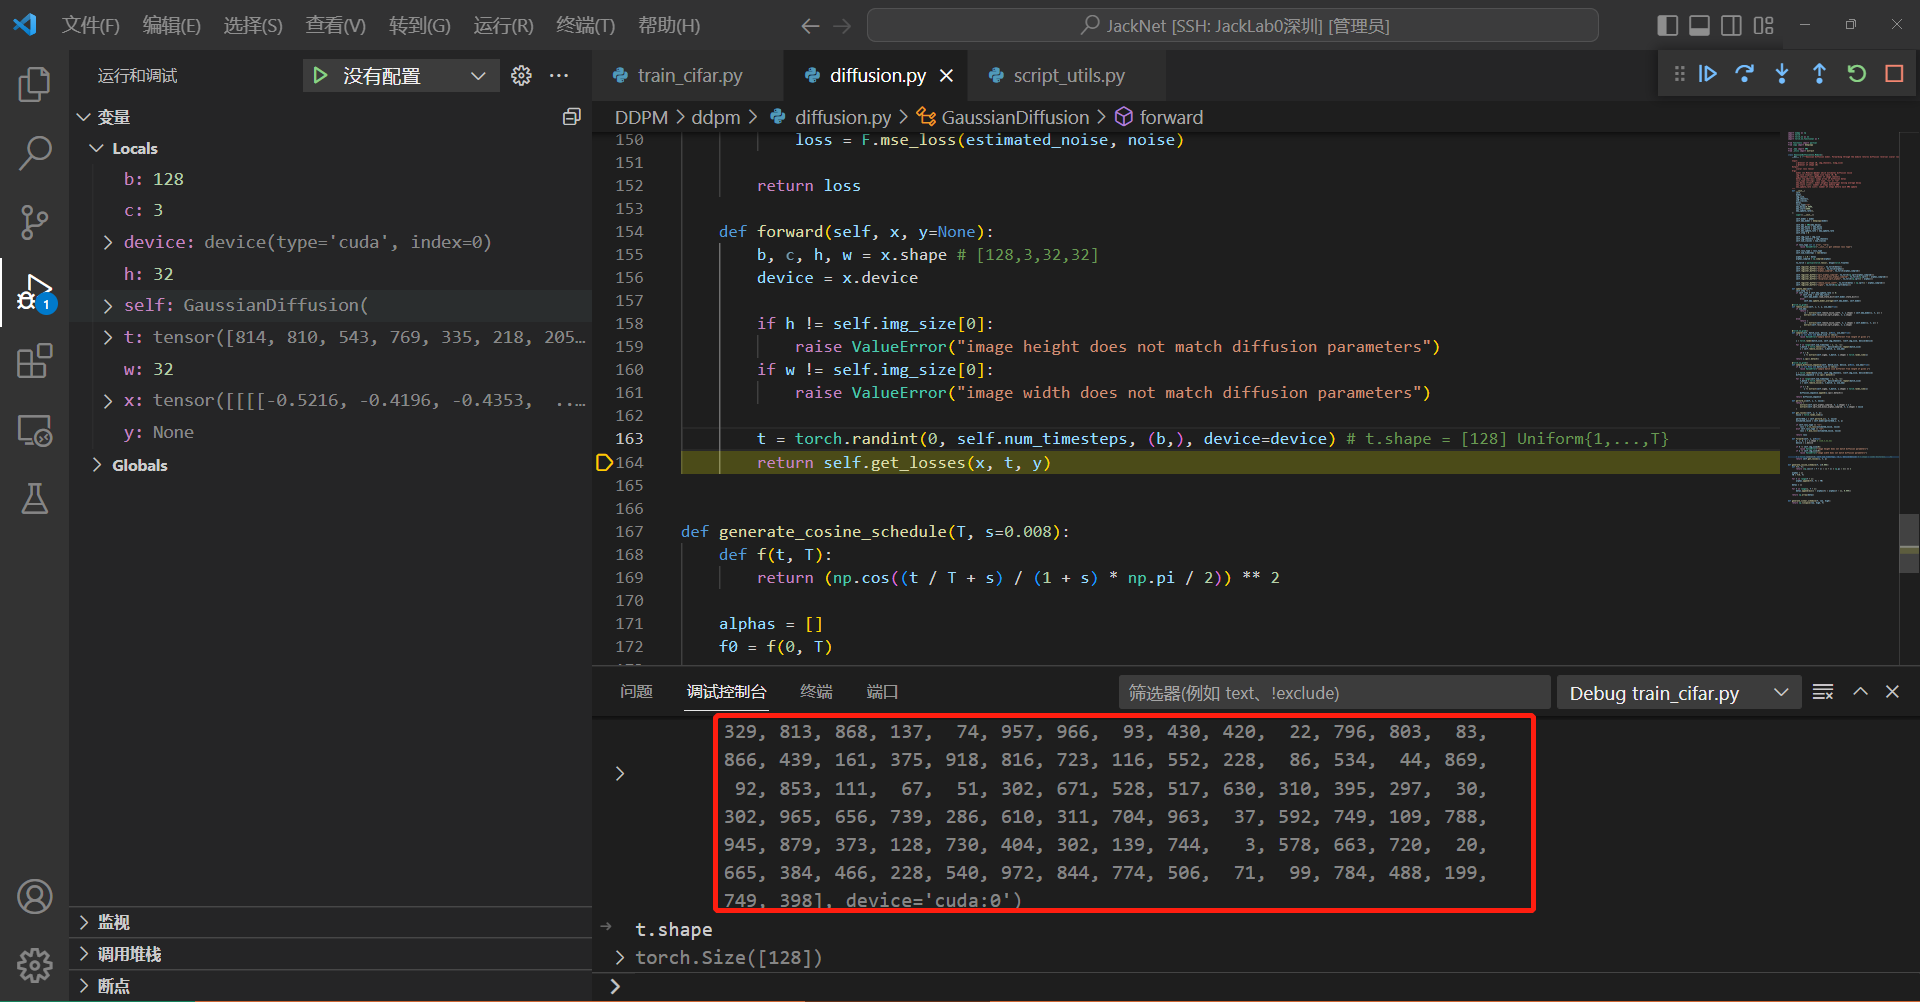Toggle the bottom panel layout icon
1920x1002 pixels.
(1699, 26)
